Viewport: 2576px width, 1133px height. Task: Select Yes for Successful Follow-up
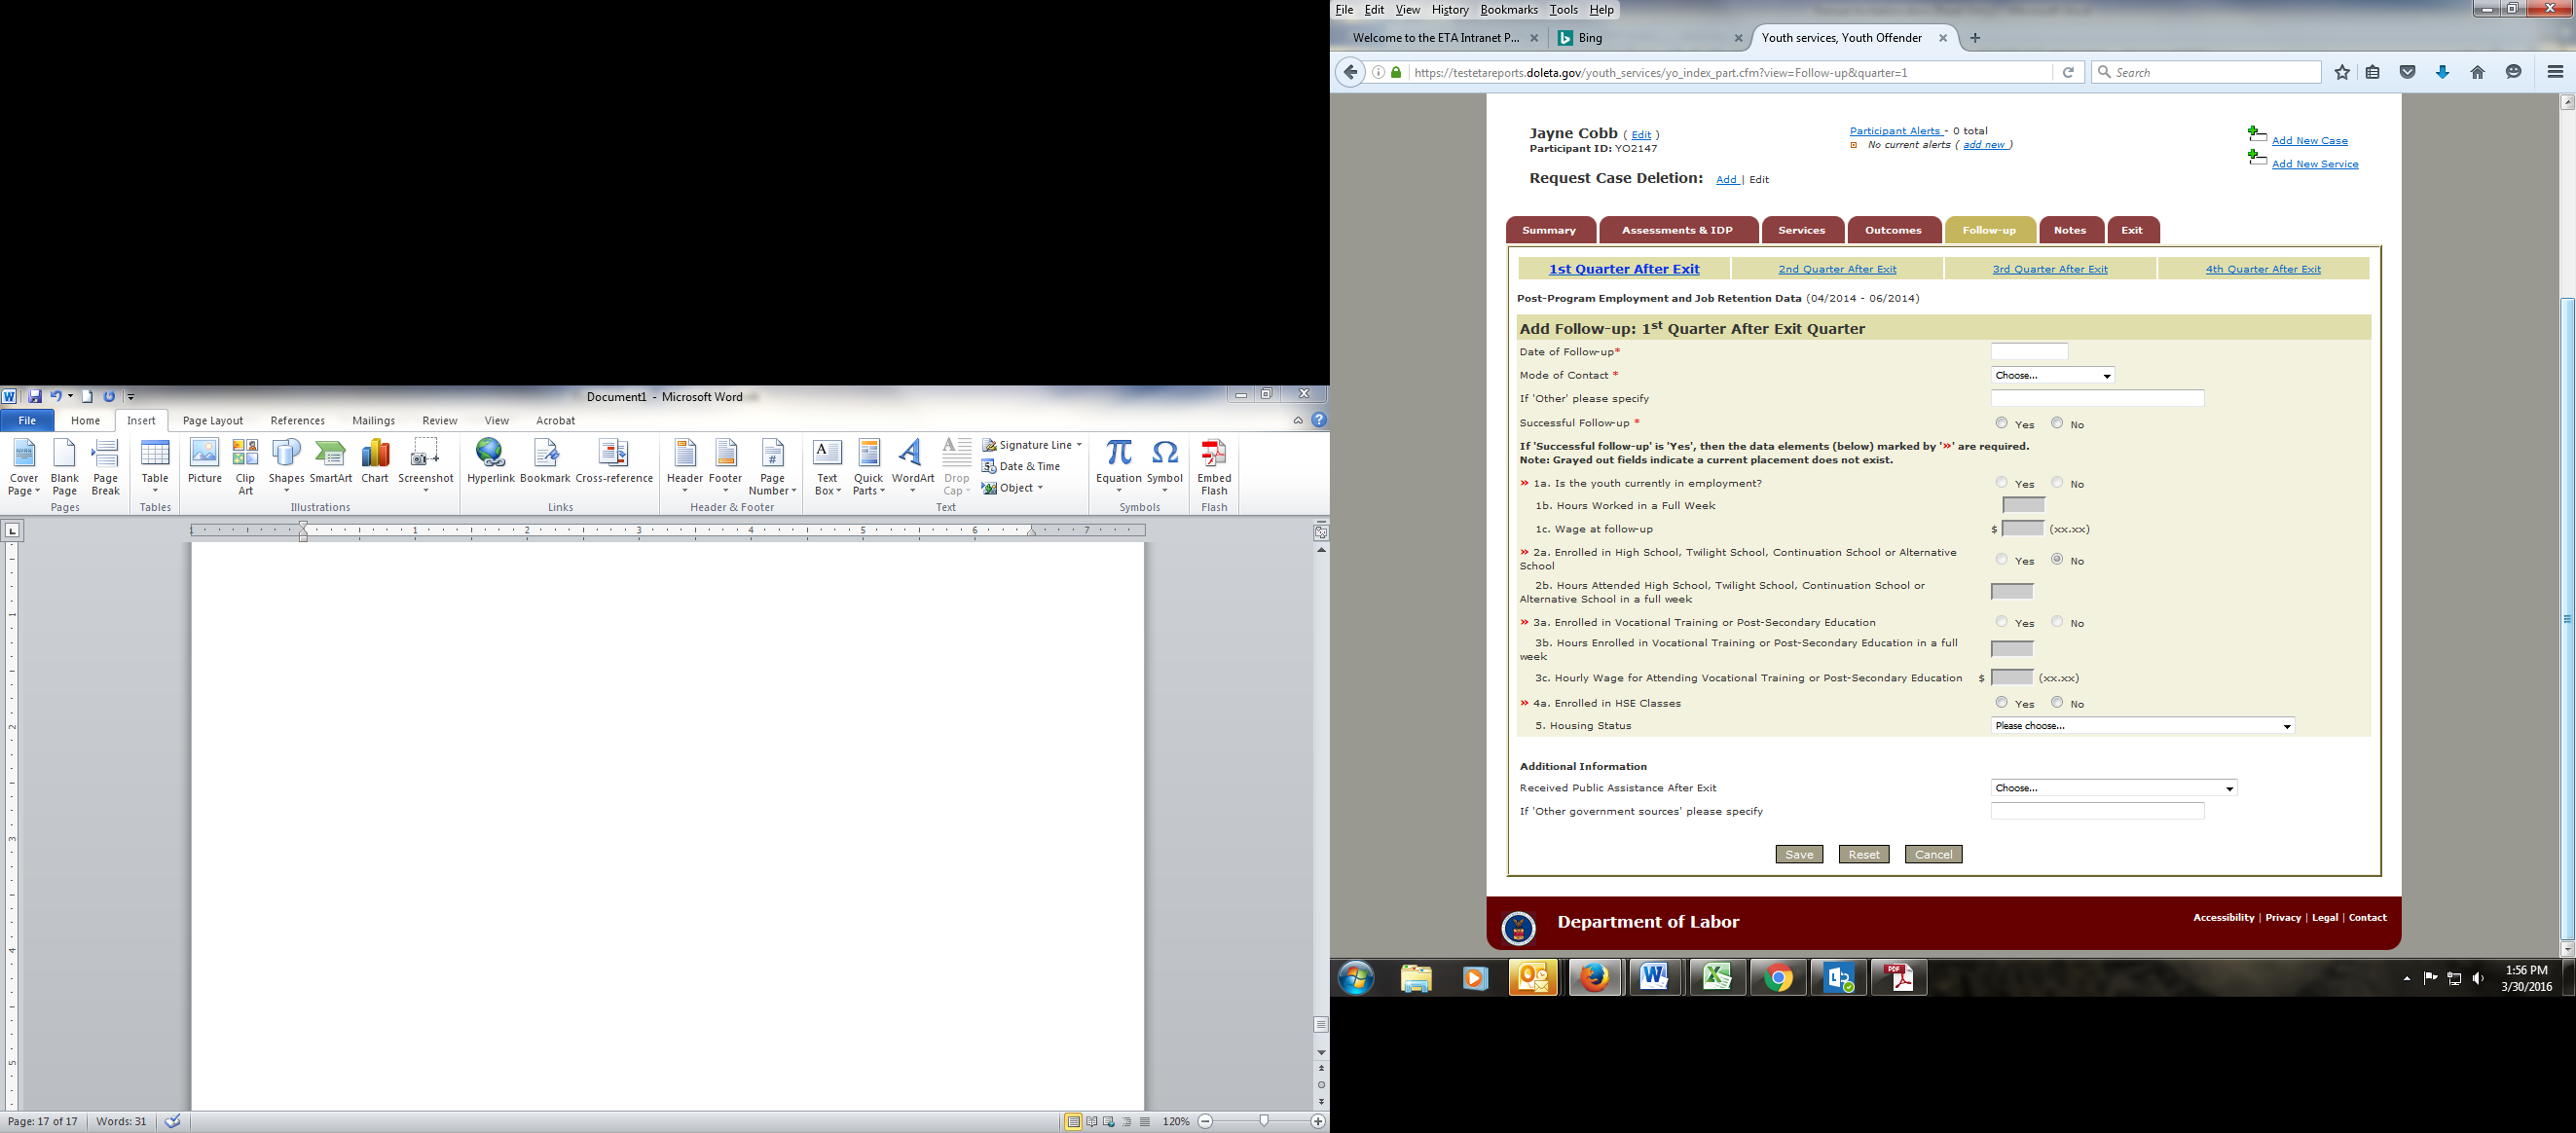pos(2001,423)
